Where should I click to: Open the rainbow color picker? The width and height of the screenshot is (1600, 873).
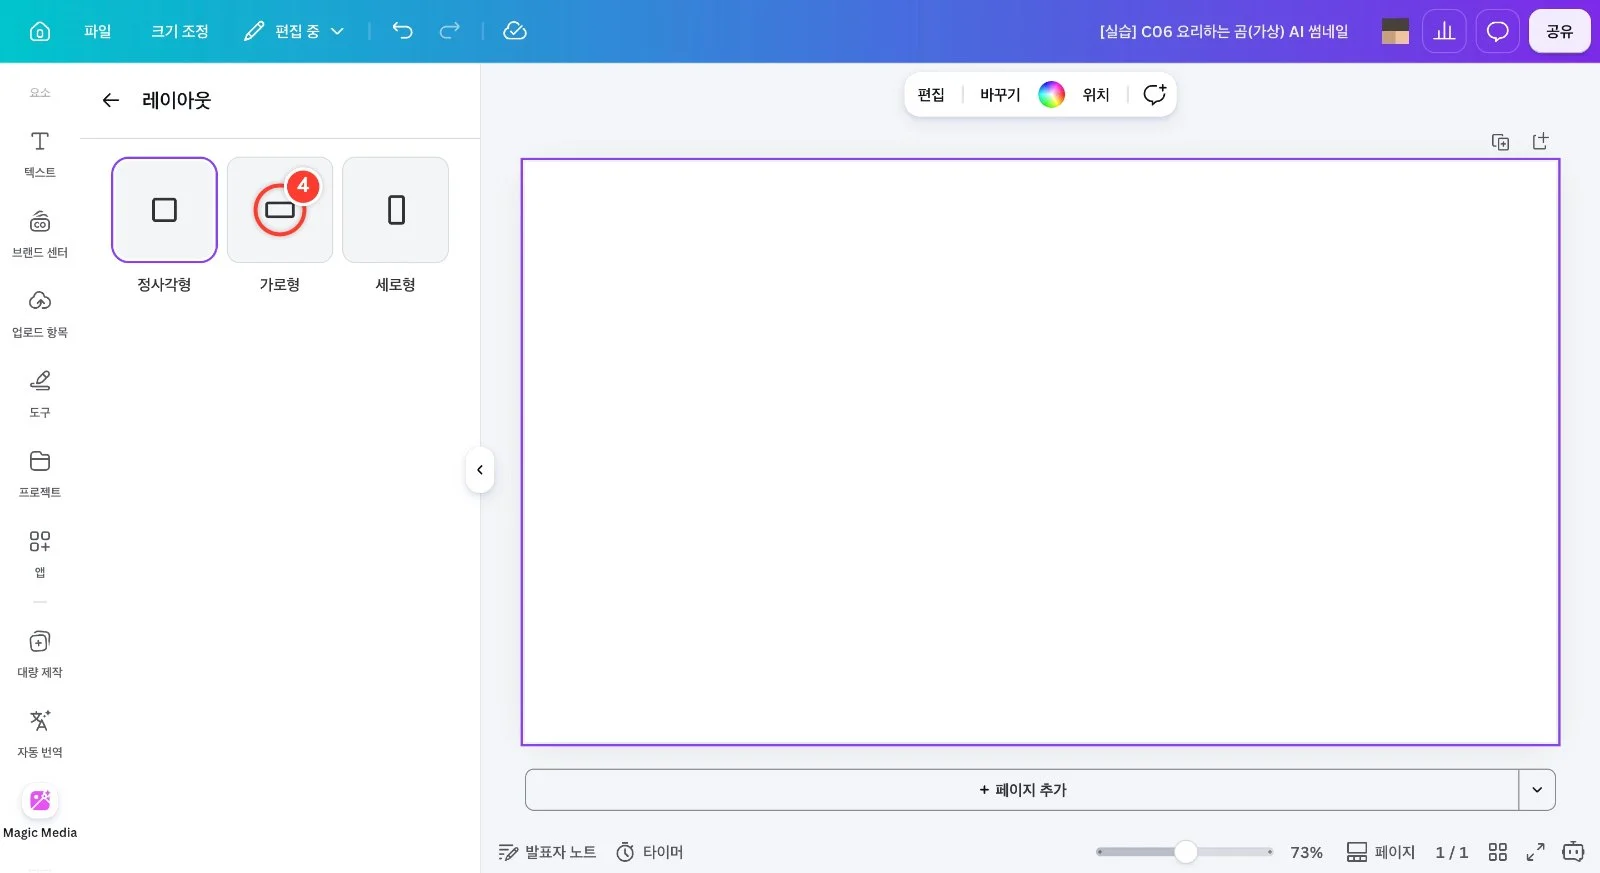click(x=1052, y=94)
